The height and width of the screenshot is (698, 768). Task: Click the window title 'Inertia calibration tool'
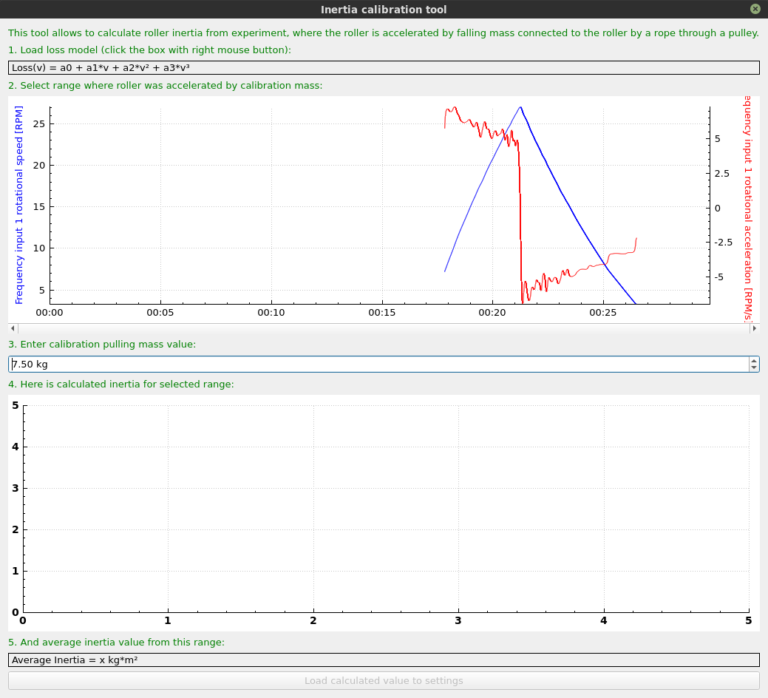click(x=384, y=9)
